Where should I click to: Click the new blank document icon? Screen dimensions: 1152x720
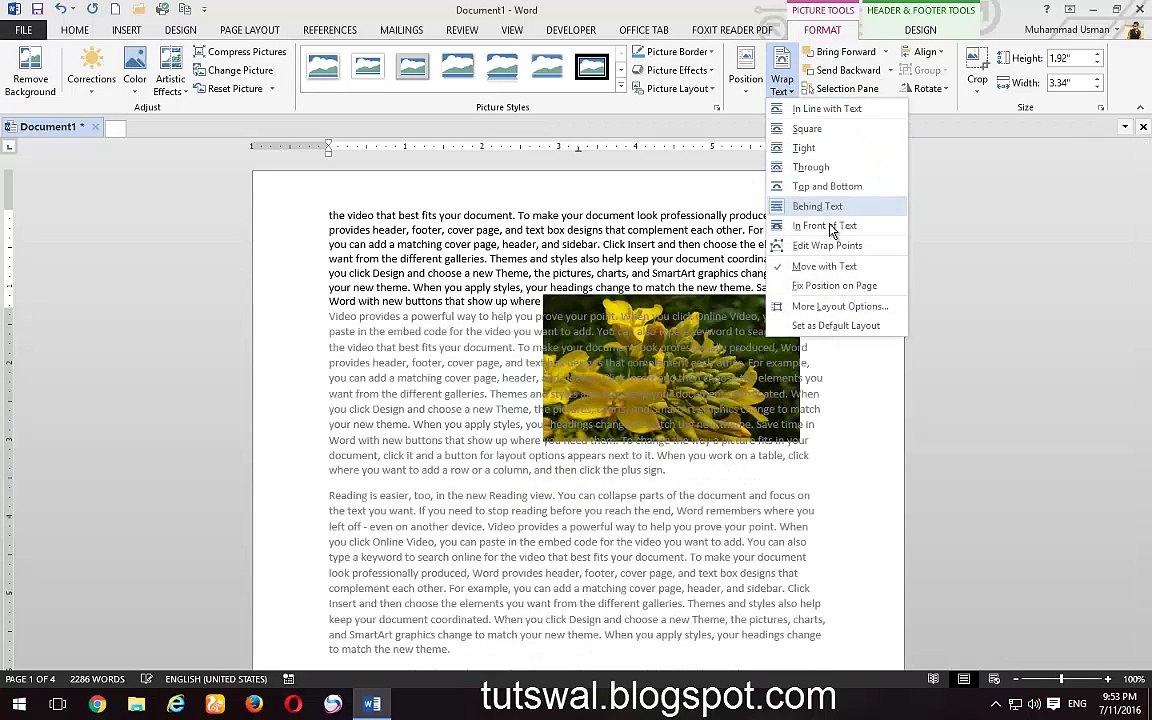[115, 10]
